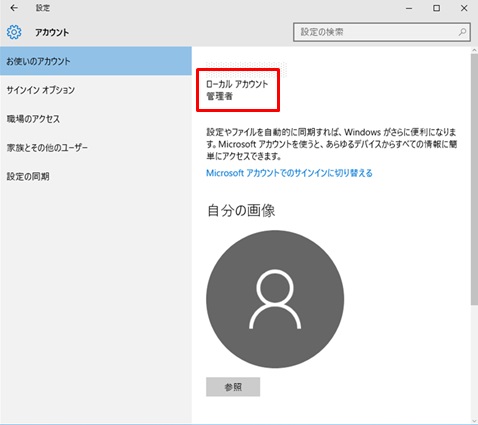The height and width of the screenshot is (425, 478).
Task: Click the scrollbar up arrow
Action: (474, 50)
